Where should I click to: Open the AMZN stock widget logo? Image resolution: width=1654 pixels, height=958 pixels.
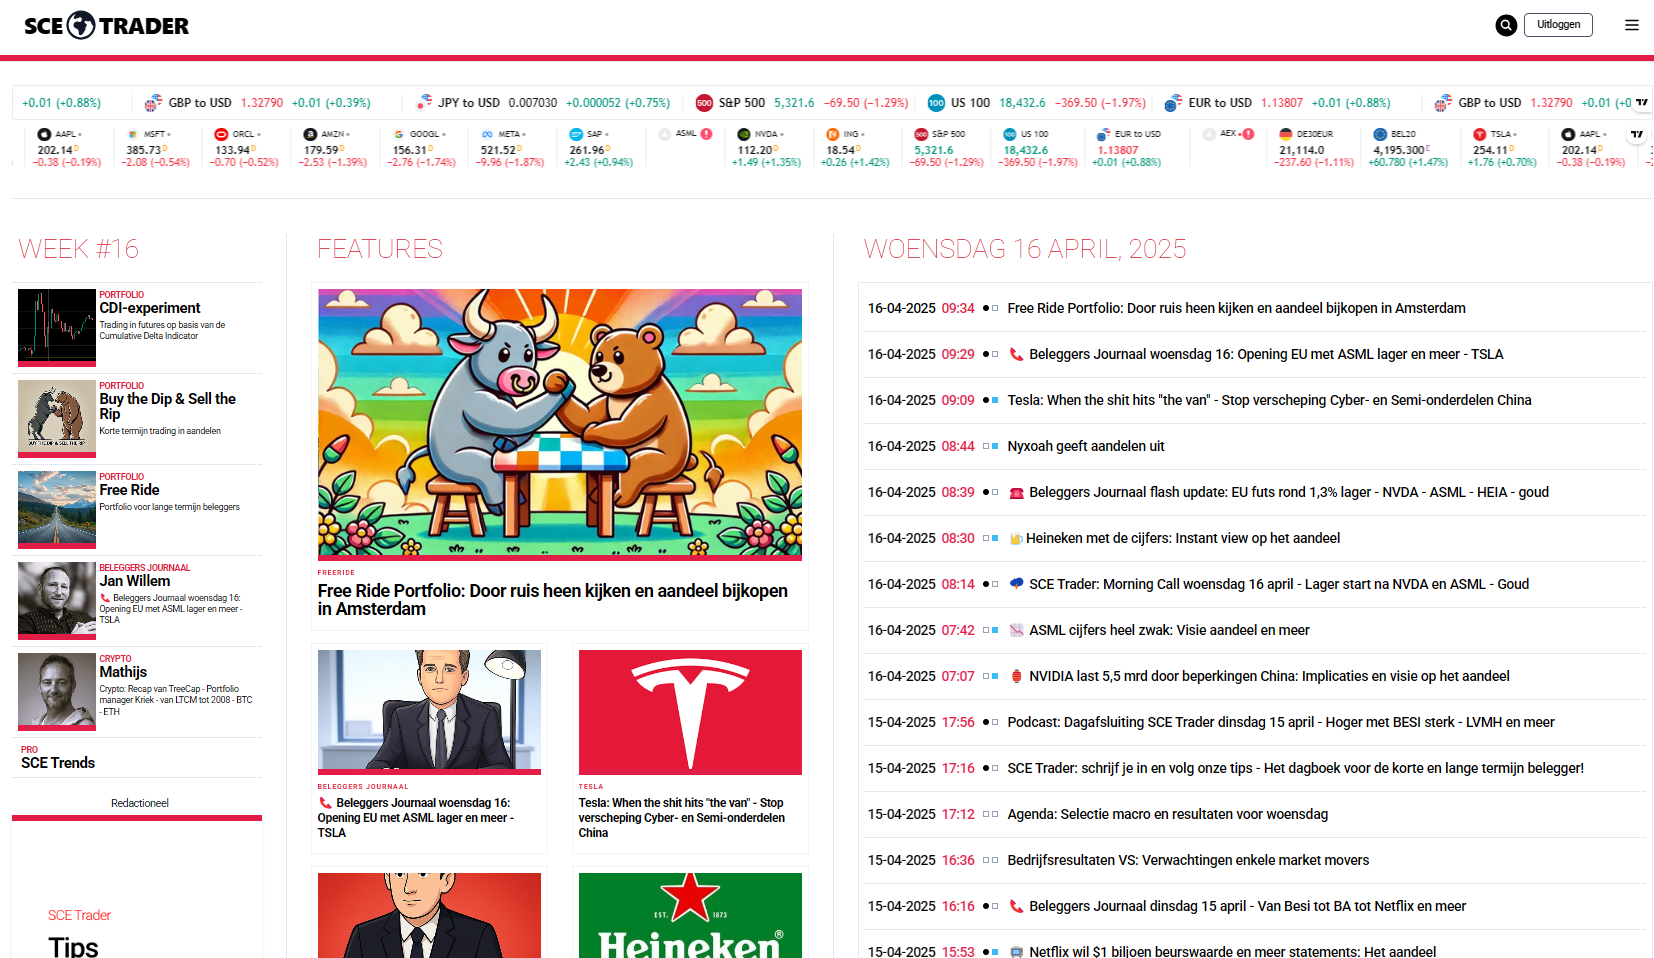coord(310,134)
